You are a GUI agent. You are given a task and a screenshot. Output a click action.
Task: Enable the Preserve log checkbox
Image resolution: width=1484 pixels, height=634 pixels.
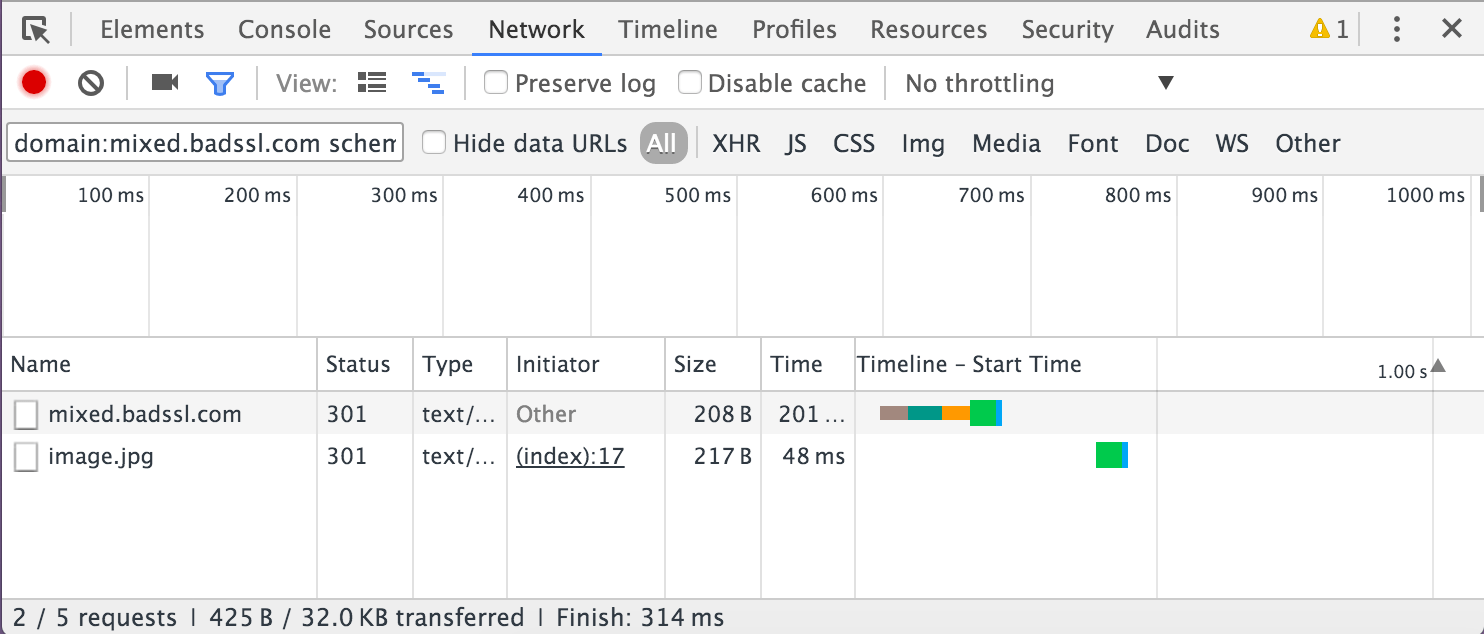point(496,83)
